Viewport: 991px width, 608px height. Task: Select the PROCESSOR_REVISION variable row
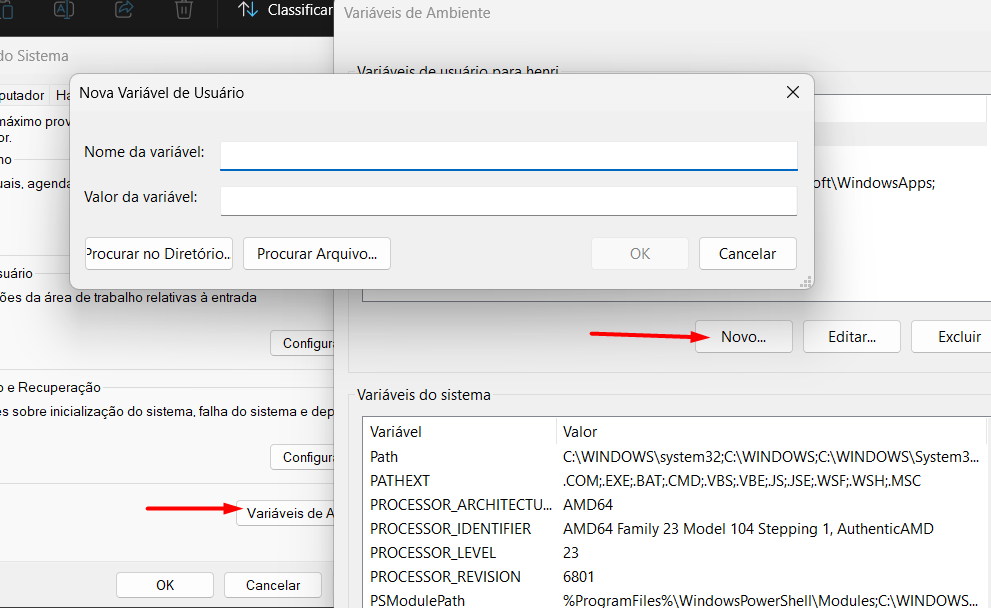[x=674, y=577]
